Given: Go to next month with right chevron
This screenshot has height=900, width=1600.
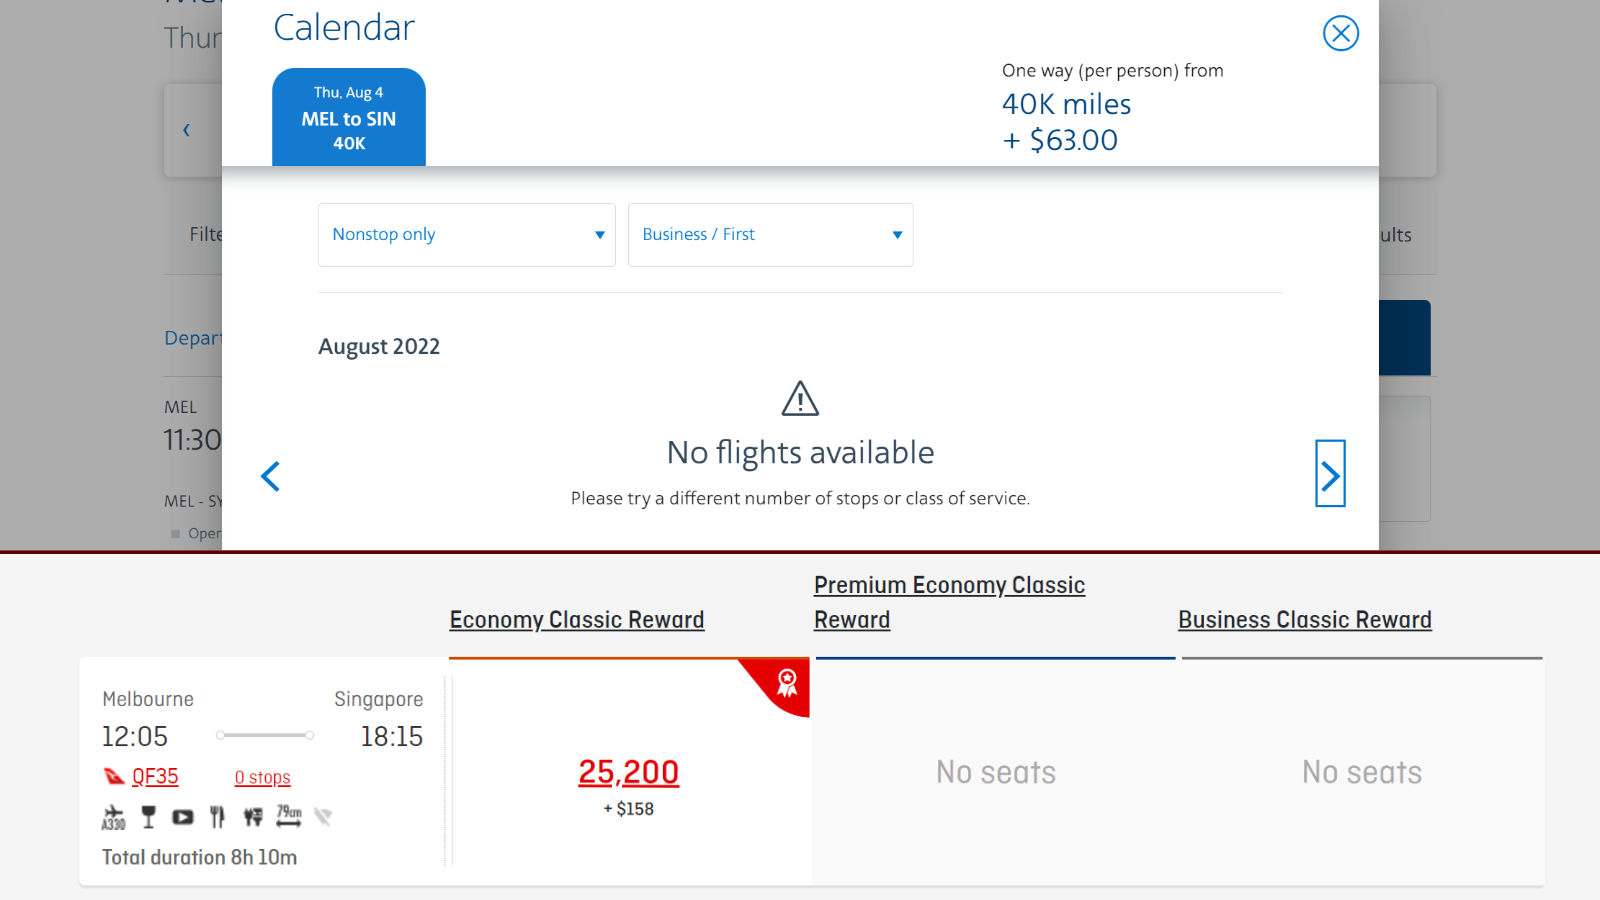Looking at the screenshot, I should point(1330,474).
